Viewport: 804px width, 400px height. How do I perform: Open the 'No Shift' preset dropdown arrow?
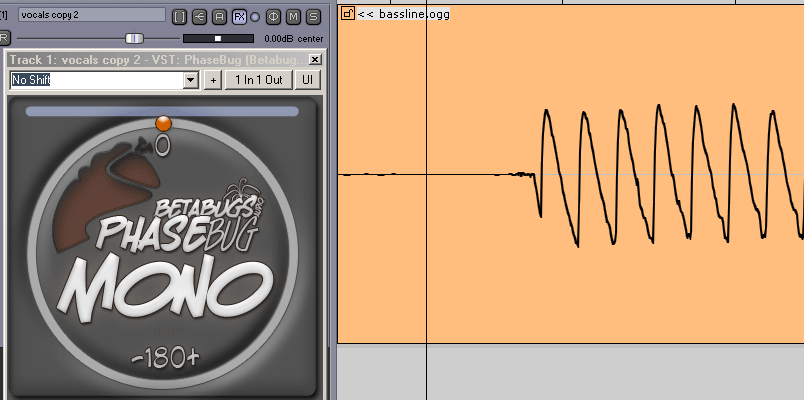191,80
